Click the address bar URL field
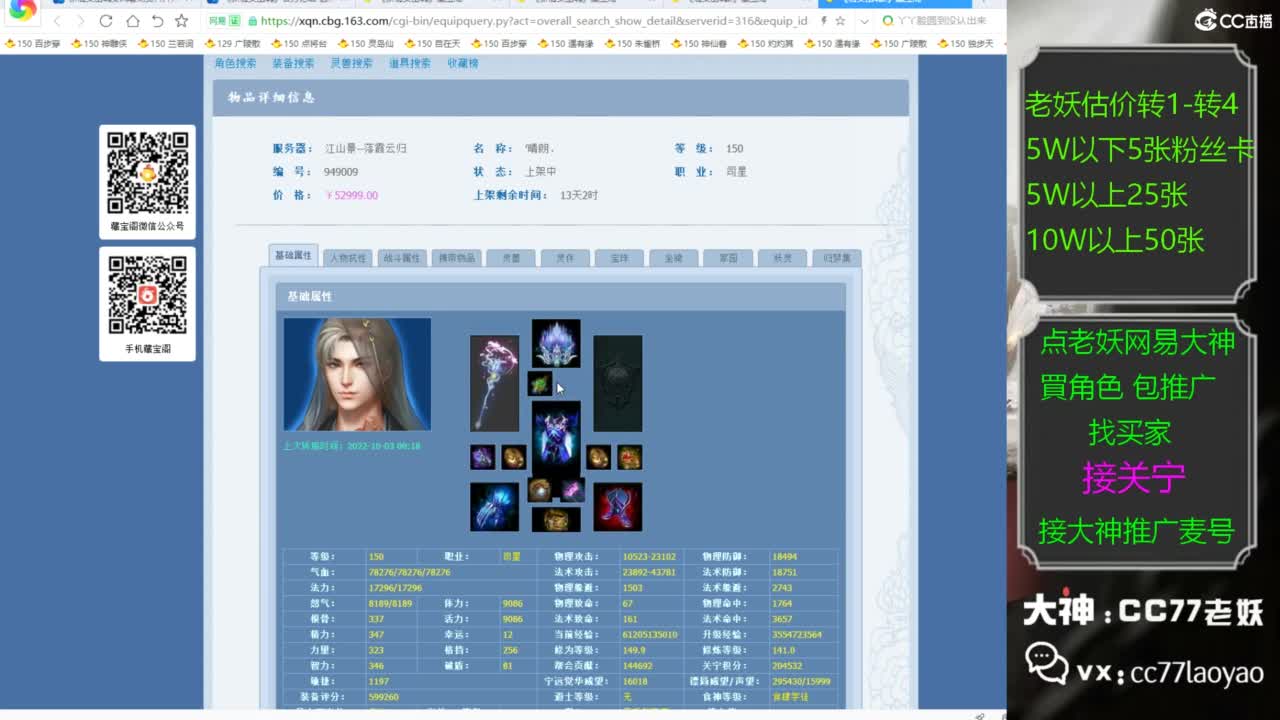Screen dimensions: 1280x720 533,21
